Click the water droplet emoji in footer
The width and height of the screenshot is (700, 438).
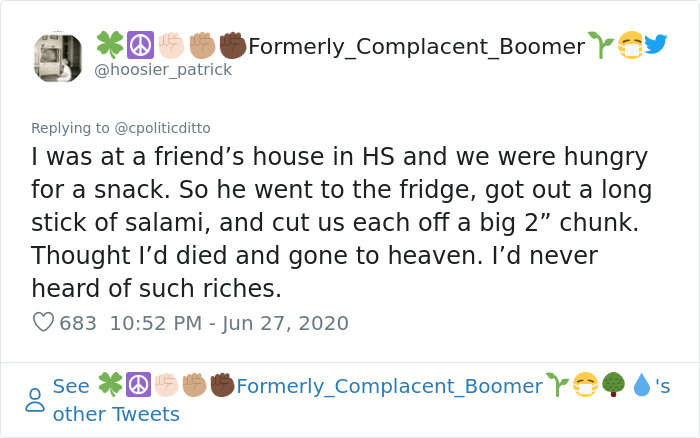642,385
